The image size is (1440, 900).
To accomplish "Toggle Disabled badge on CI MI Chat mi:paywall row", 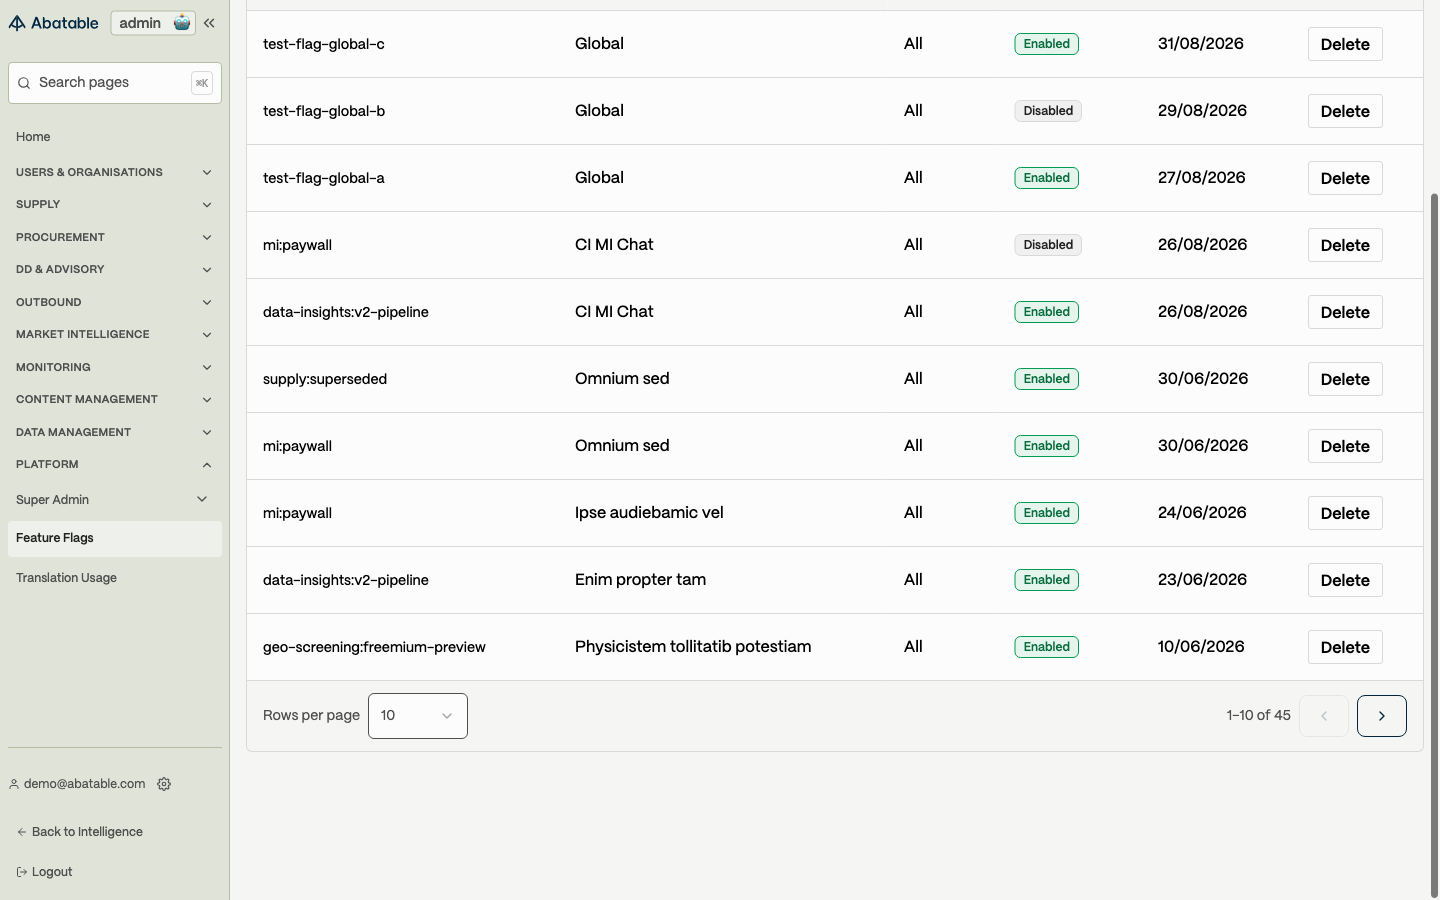I will (1048, 245).
